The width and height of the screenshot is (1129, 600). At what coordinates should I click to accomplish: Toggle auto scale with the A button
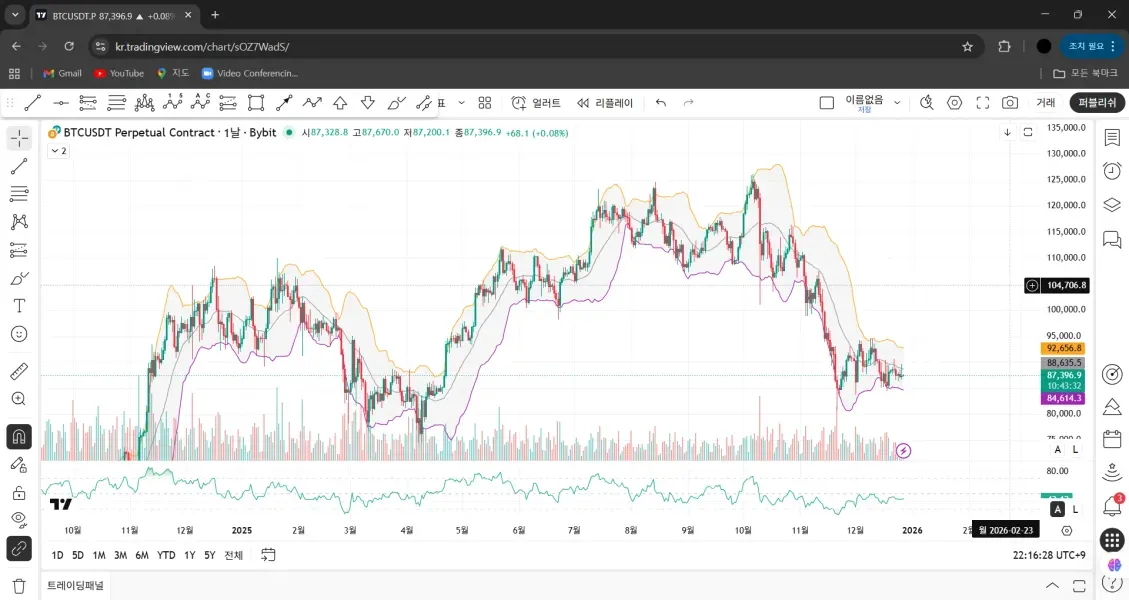coord(1058,450)
